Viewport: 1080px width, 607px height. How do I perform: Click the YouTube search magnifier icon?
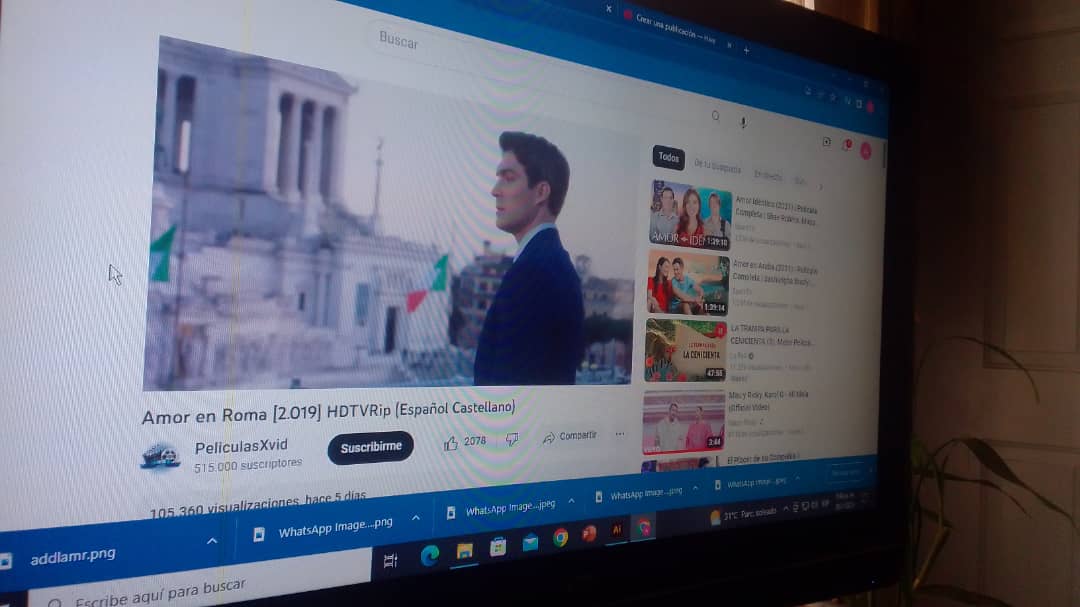click(x=716, y=116)
